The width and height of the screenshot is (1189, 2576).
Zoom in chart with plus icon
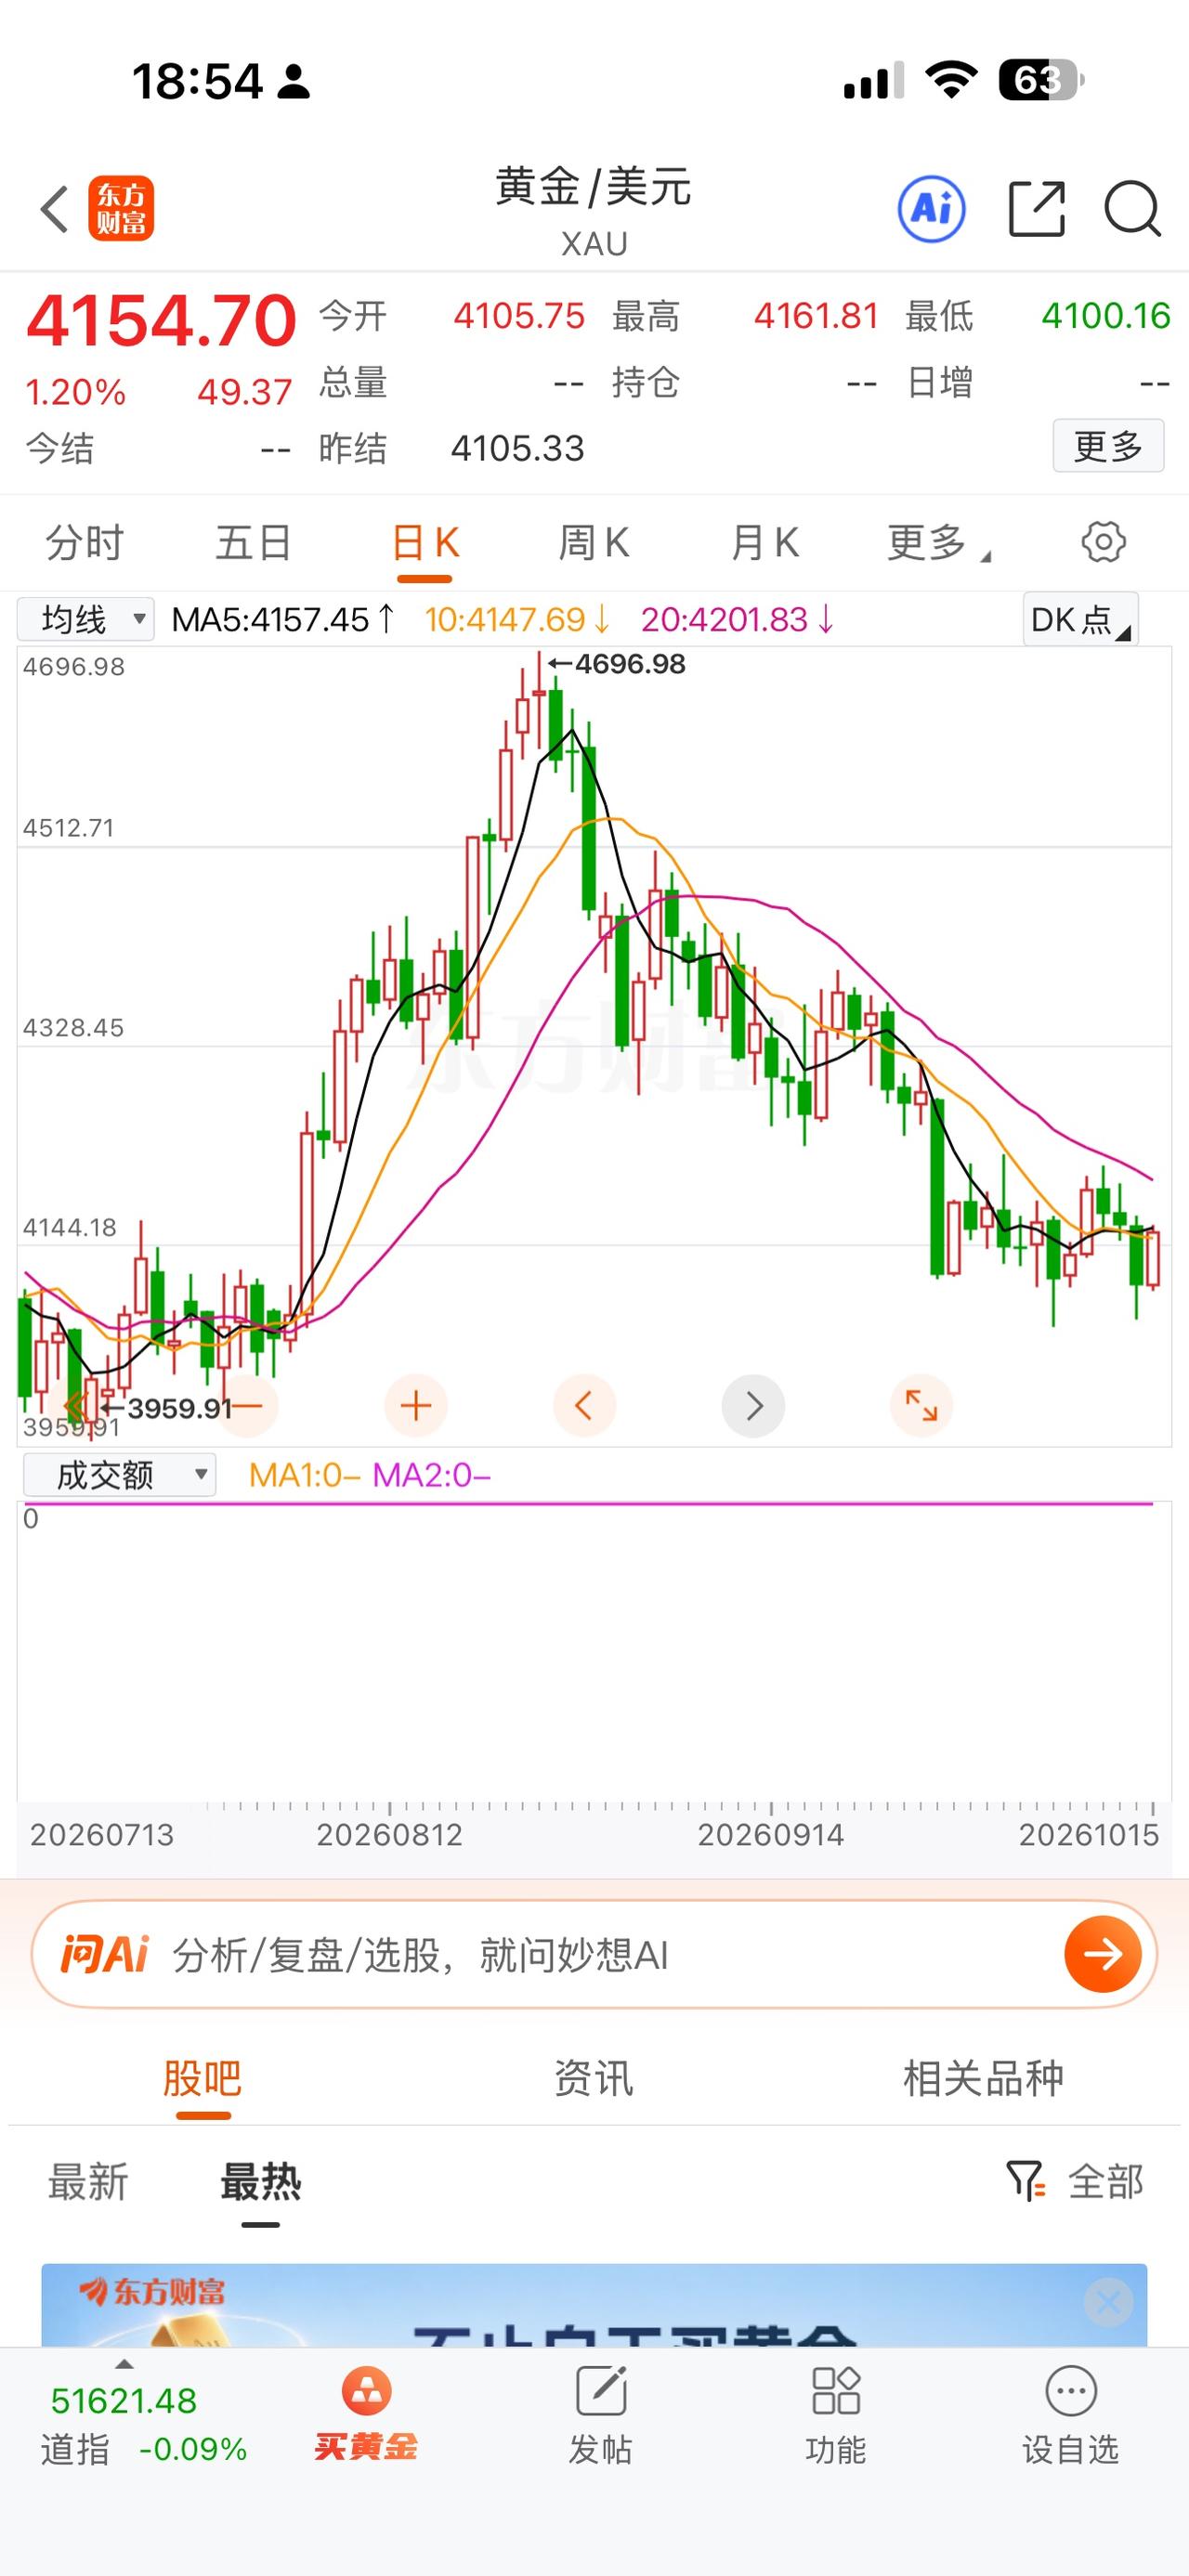click(x=416, y=1406)
